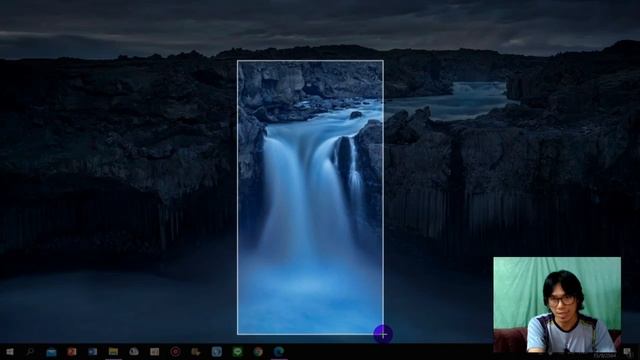
Task: Open the notification center icon
Action: pos(627,352)
